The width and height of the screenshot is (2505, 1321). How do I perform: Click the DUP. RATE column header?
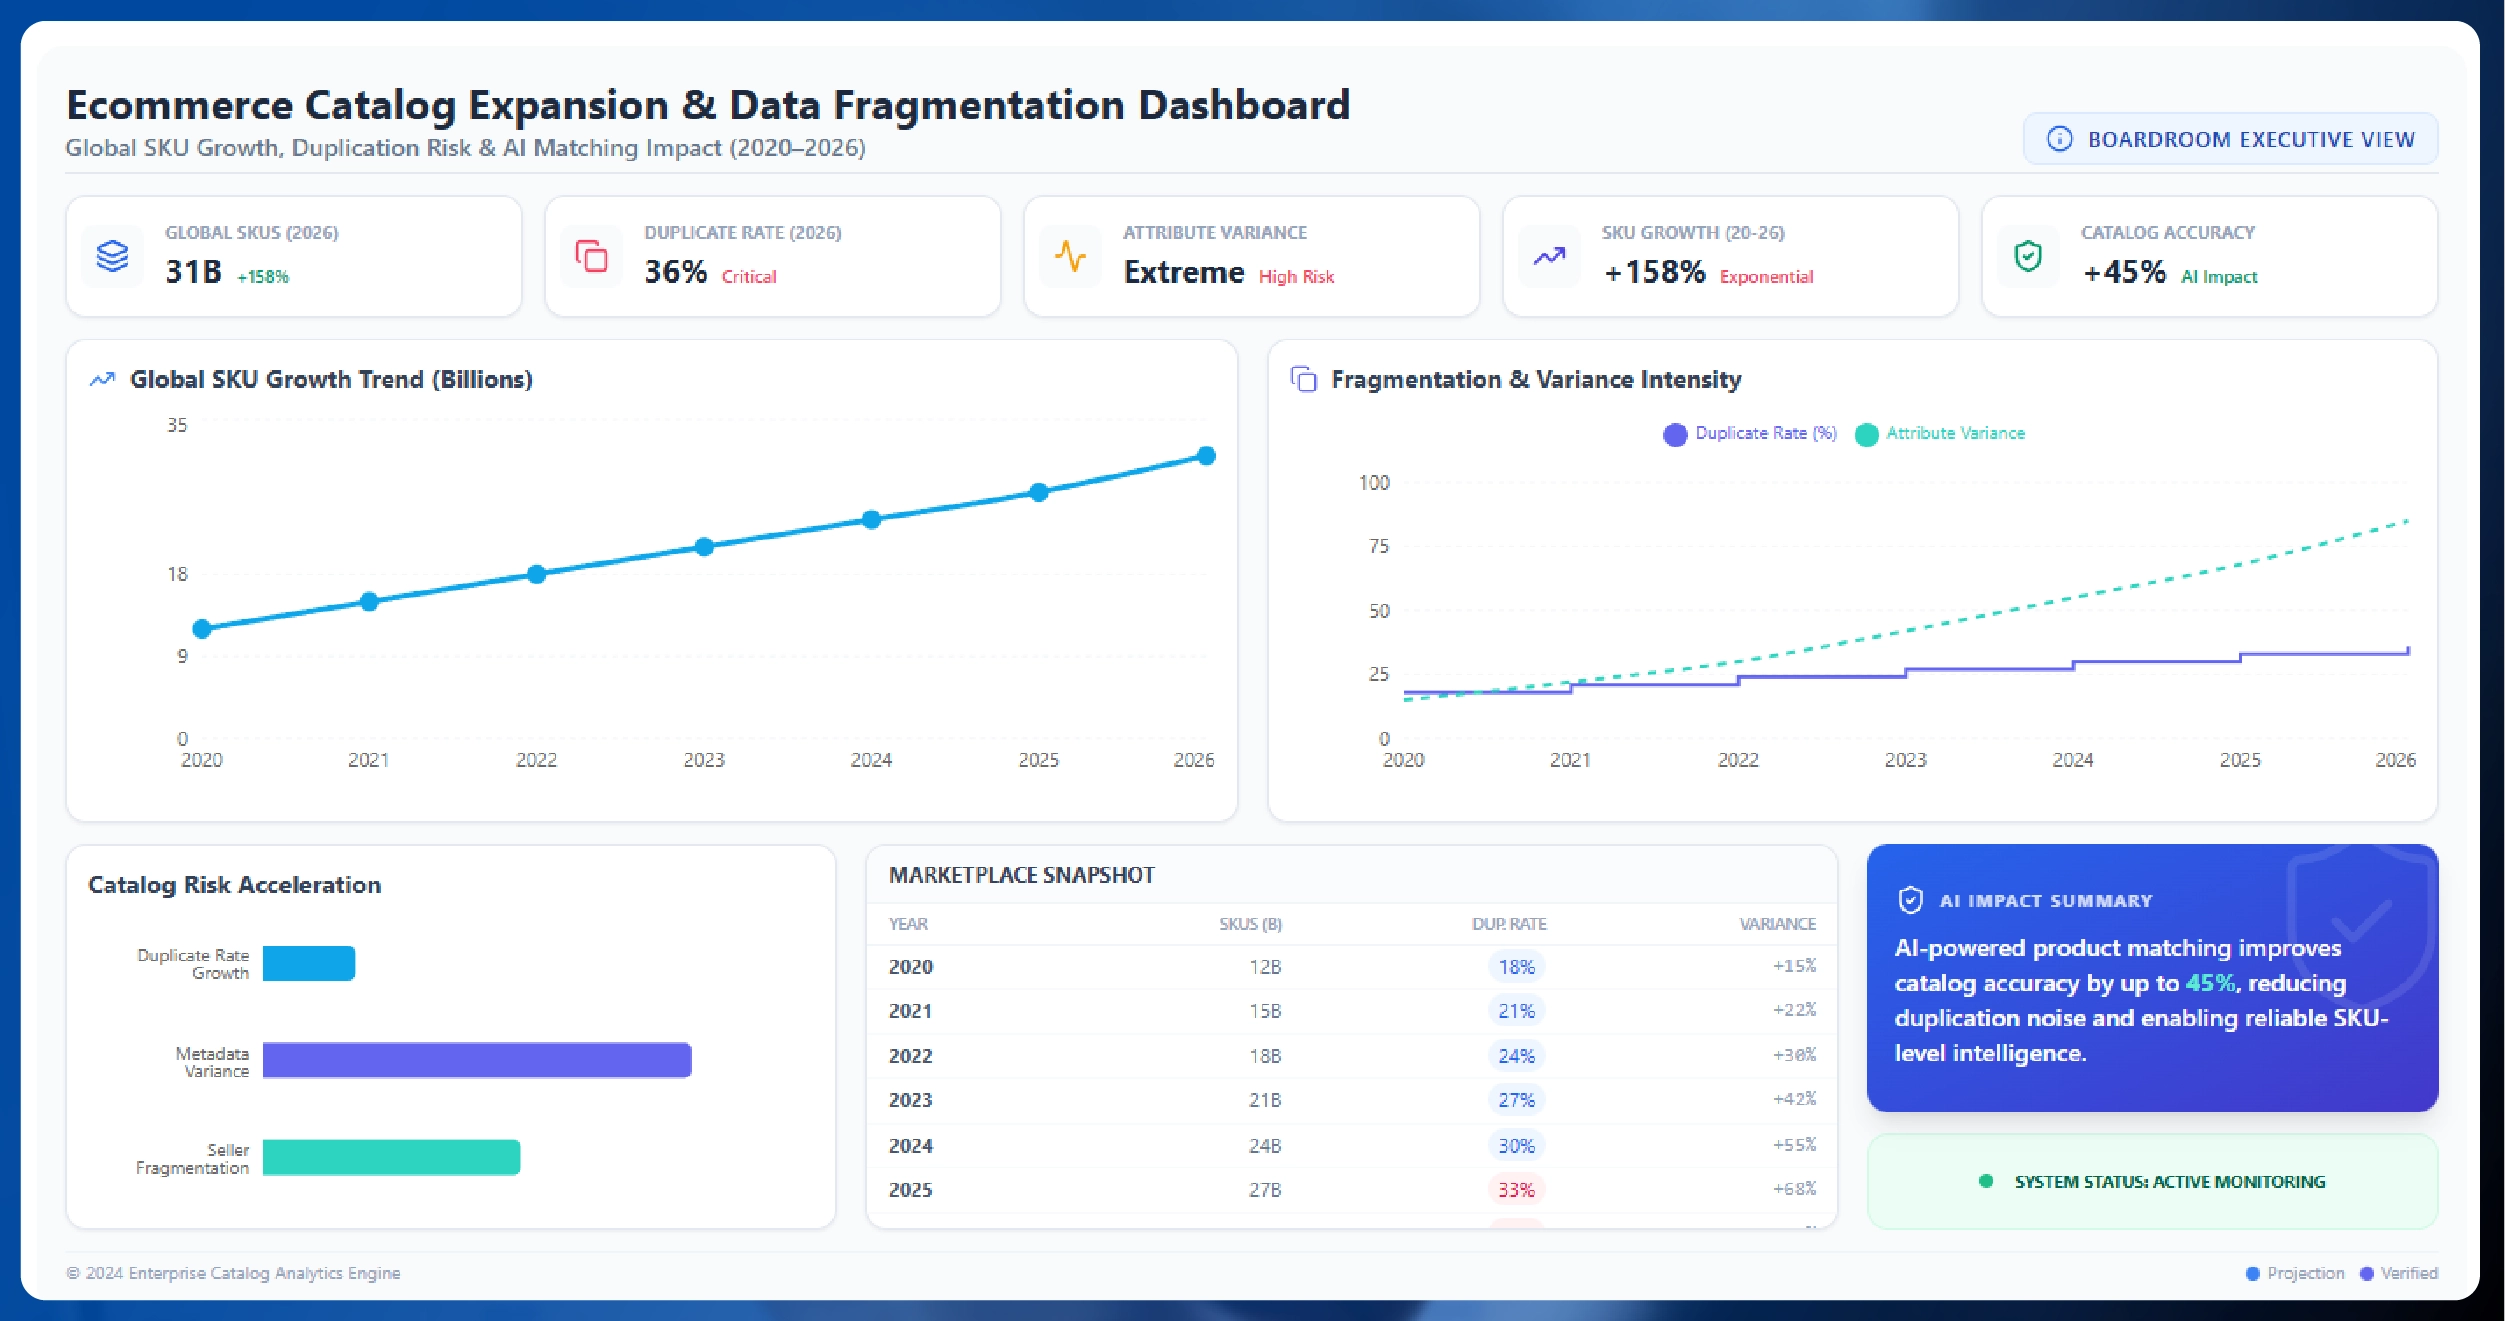coord(1508,924)
